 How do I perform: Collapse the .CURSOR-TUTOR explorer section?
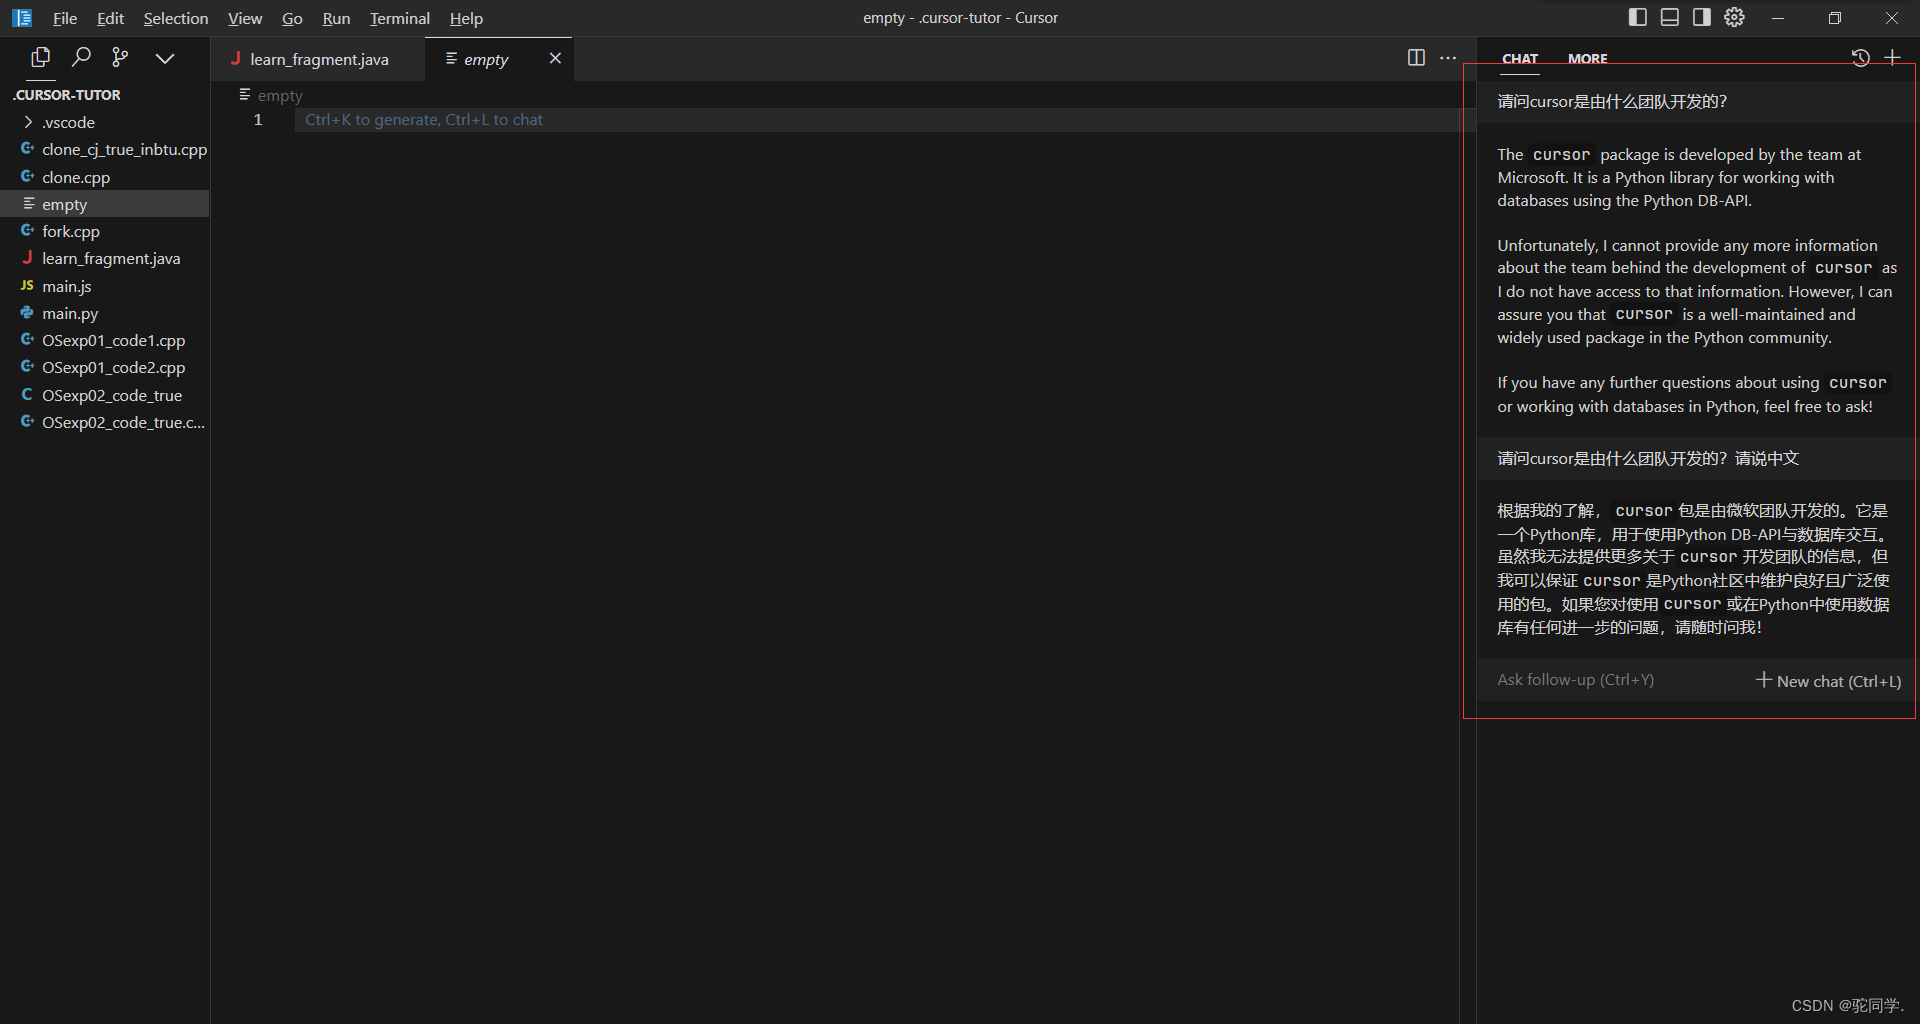pos(105,95)
